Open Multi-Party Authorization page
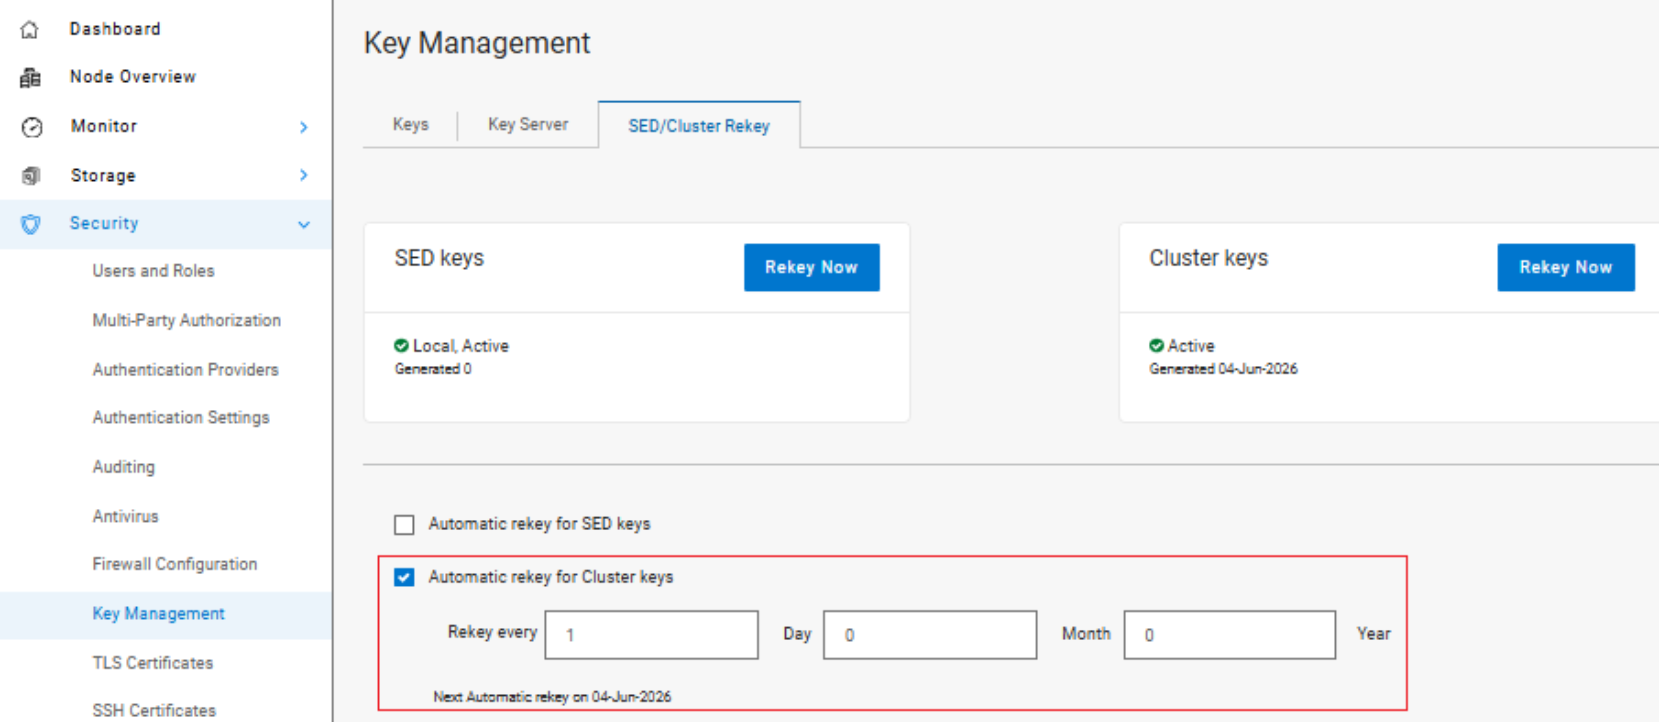Image resolution: width=1660 pixels, height=722 pixels. (x=187, y=320)
